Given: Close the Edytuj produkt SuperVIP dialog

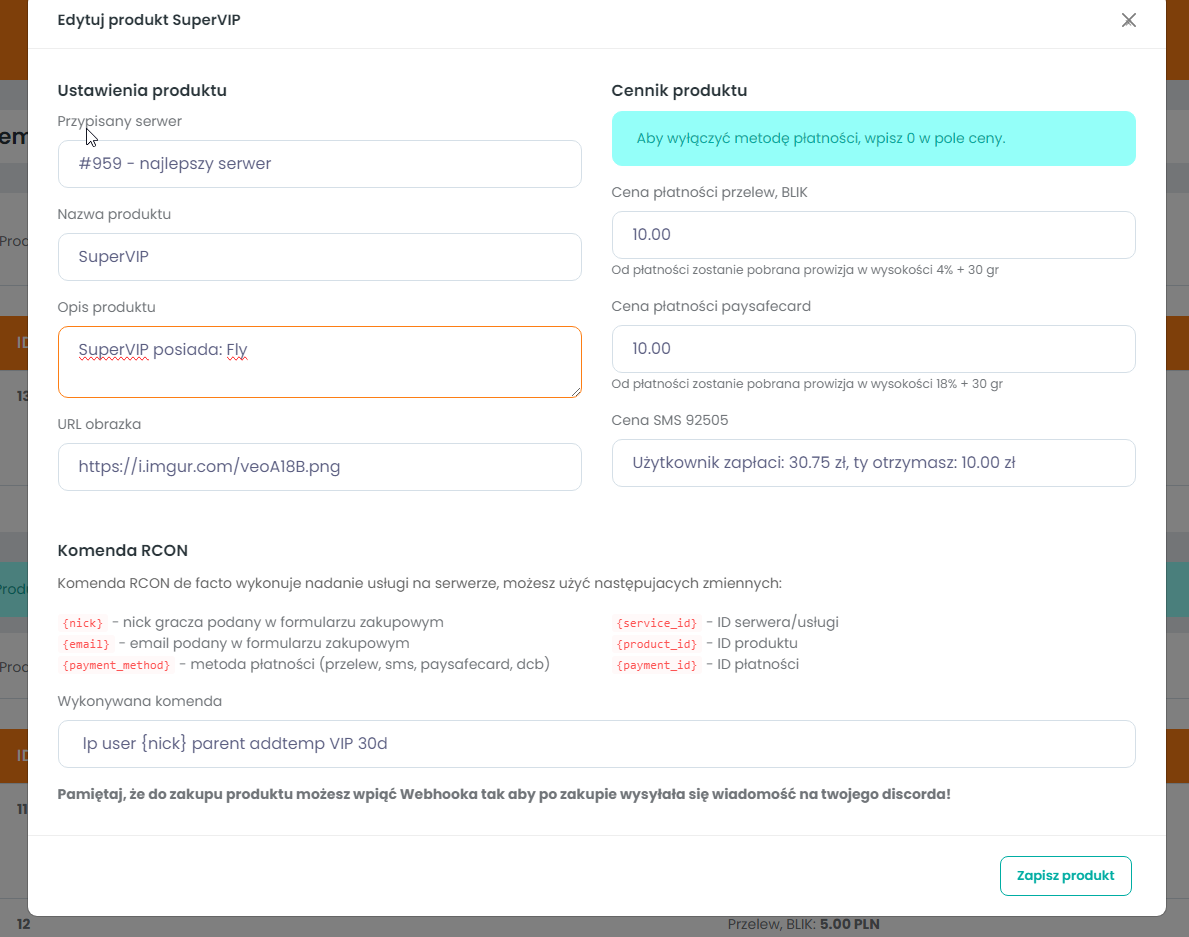Looking at the screenshot, I should click(1129, 20).
